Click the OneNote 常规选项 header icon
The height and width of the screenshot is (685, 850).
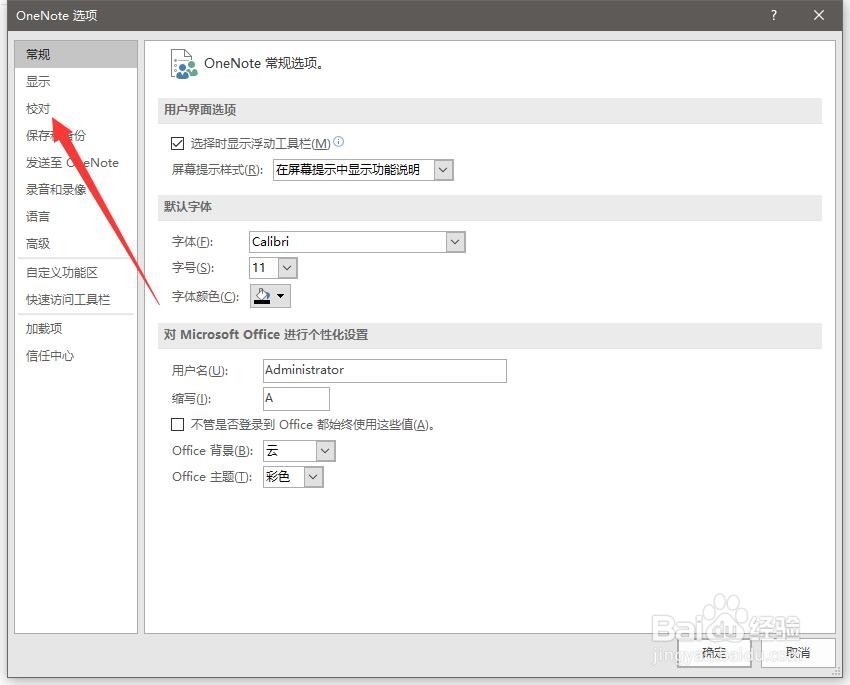point(184,64)
